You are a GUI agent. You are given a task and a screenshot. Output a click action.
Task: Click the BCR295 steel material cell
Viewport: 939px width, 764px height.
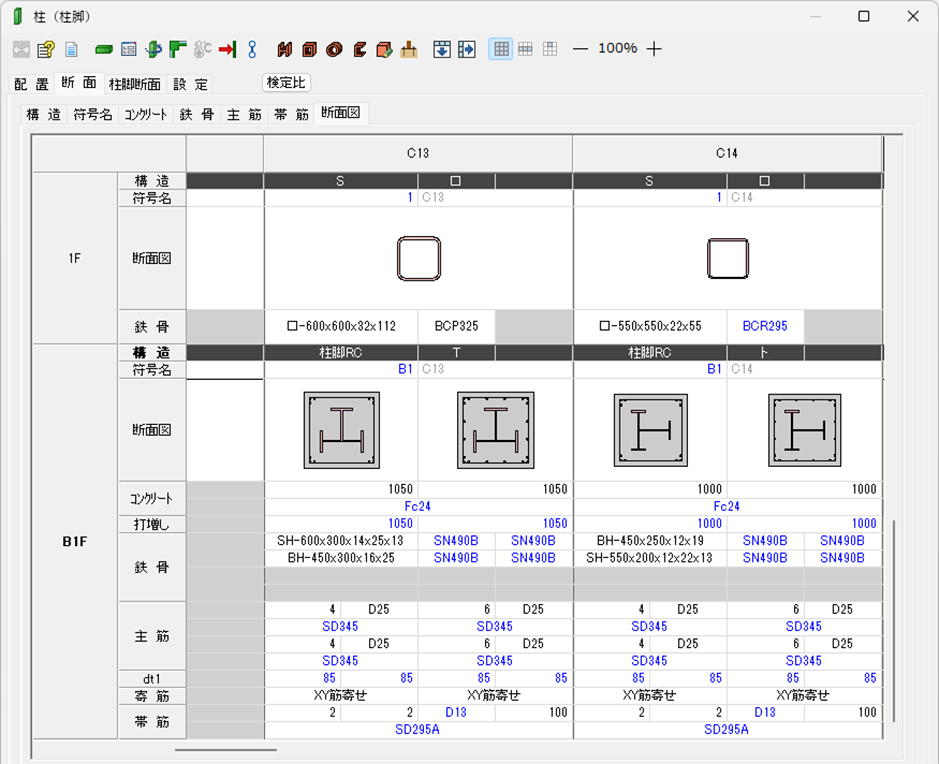(765, 326)
